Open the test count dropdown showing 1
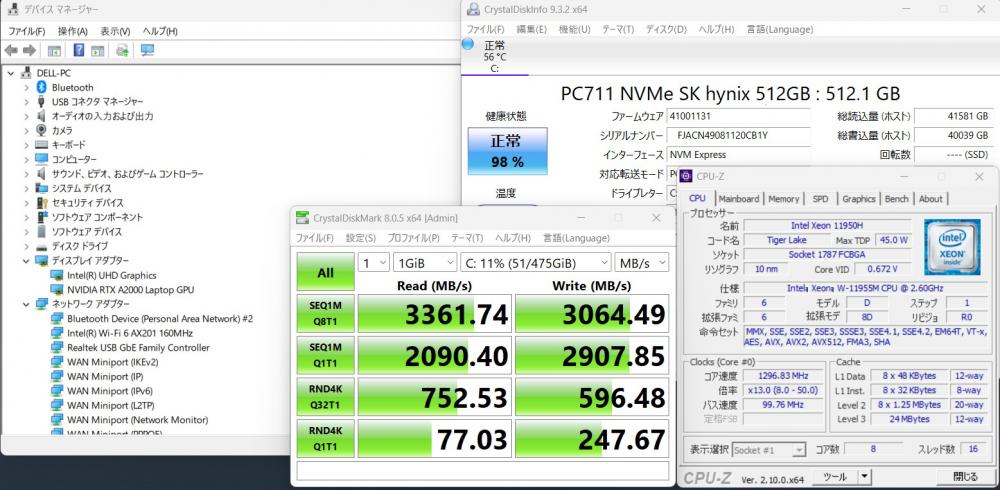1000x490 pixels. point(374,262)
